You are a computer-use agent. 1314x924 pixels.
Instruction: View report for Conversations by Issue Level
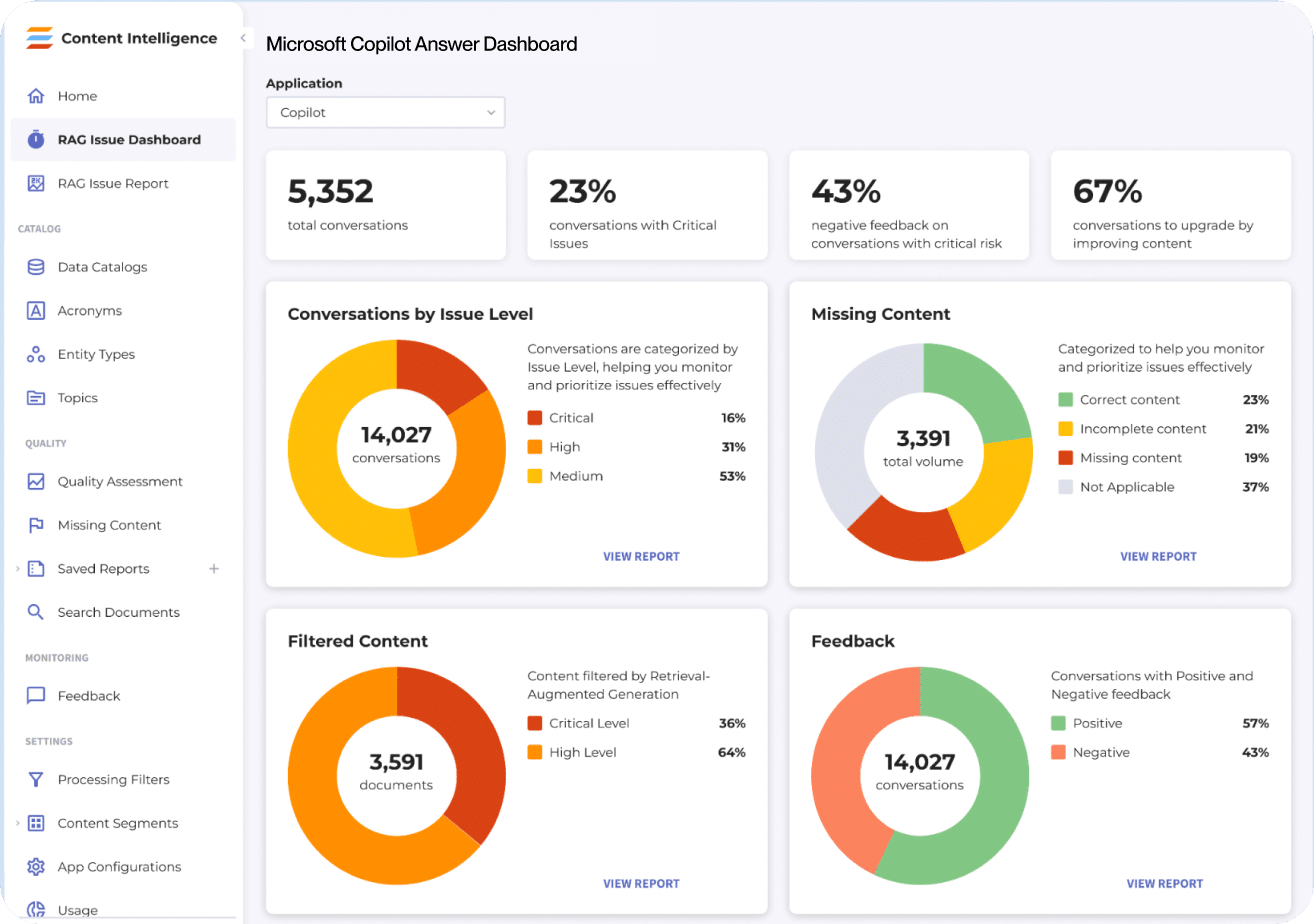641,557
